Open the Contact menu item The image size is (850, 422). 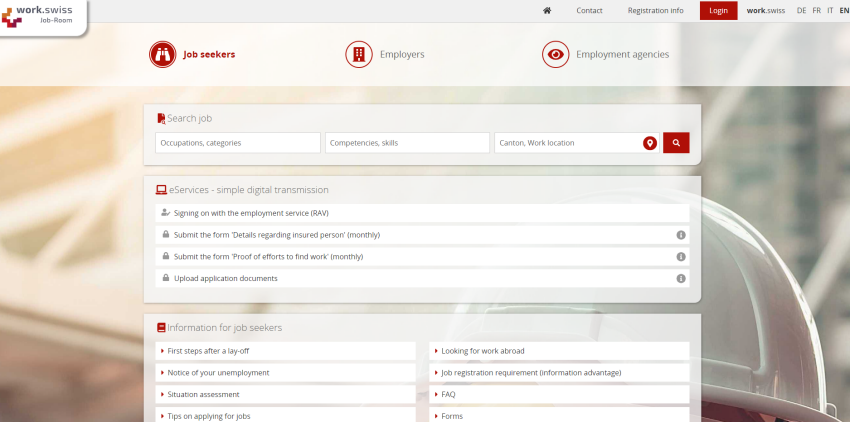(x=589, y=11)
